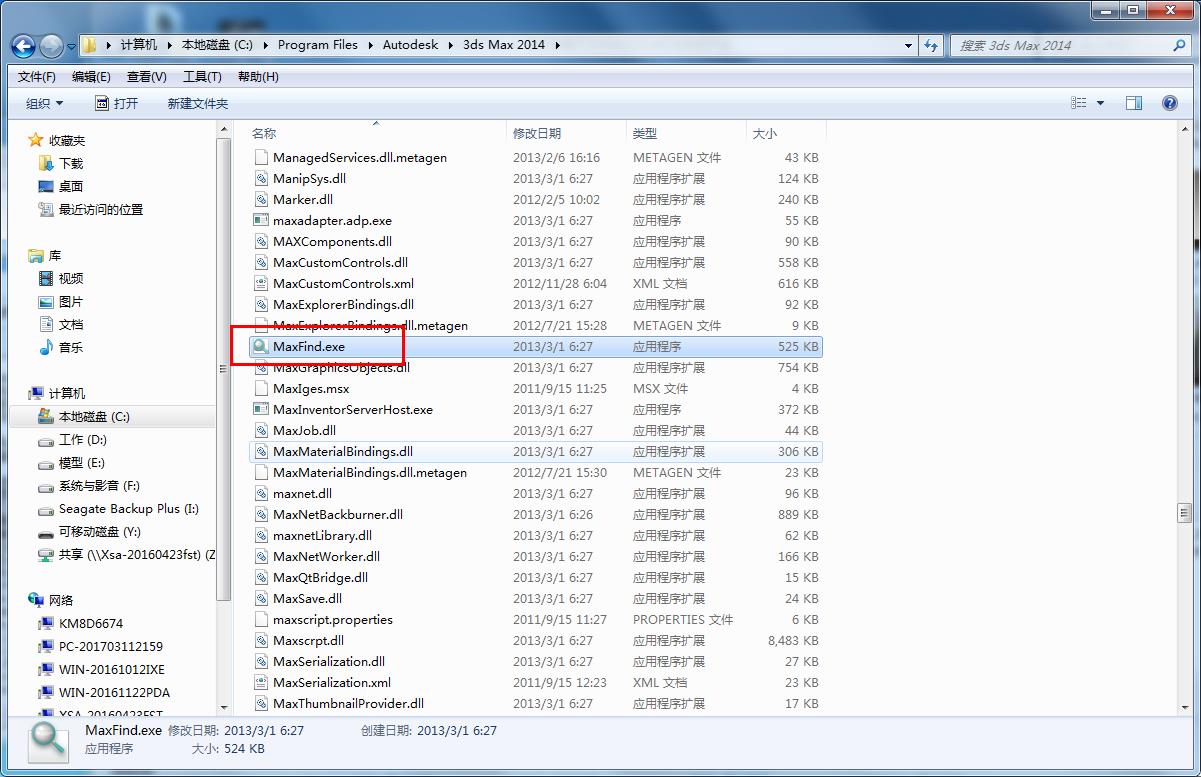Click the Libraries icon in sidebar
Screen dimensions: 1201x777
tap(36, 256)
